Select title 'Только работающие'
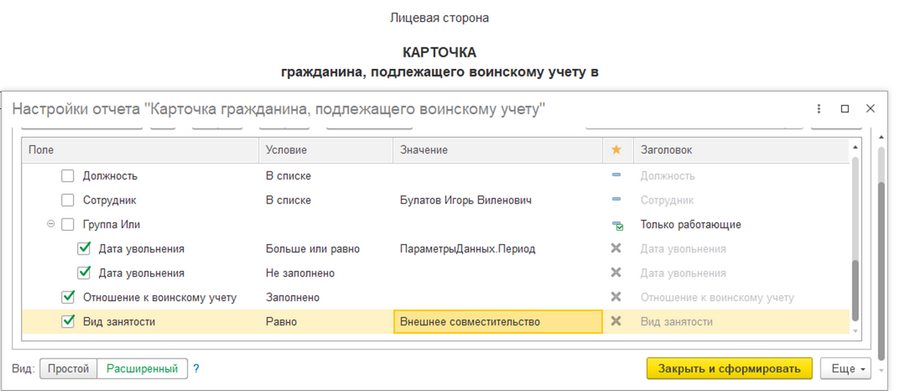 point(690,224)
